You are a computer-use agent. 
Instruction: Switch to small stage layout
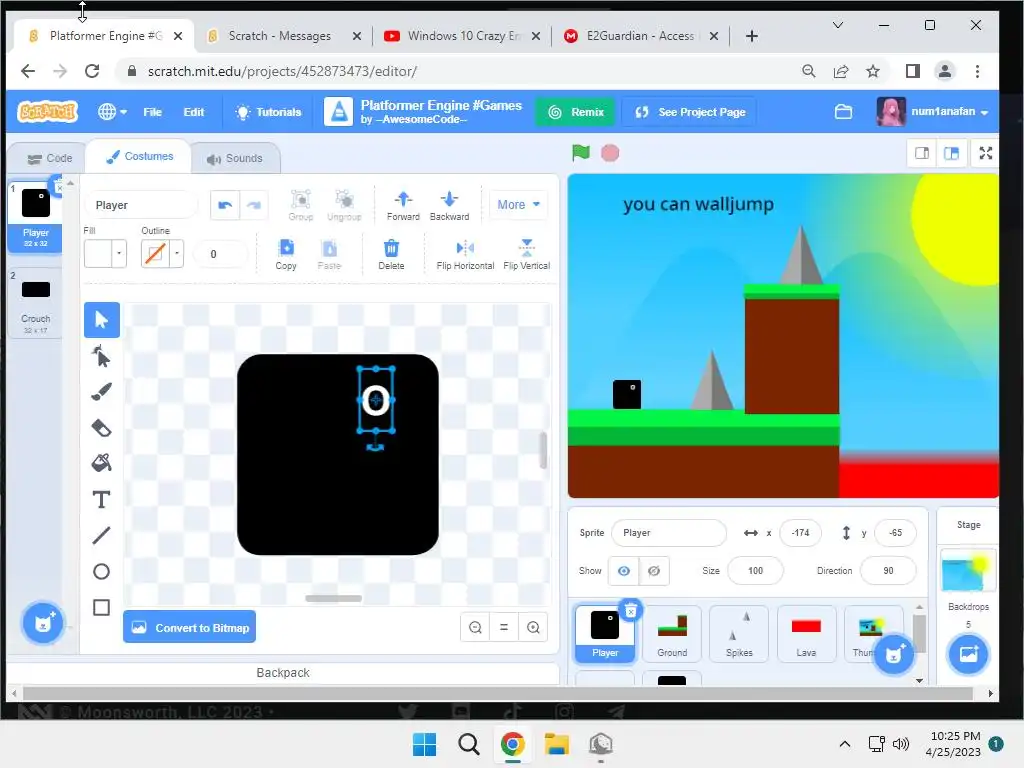(x=922, y=153)
